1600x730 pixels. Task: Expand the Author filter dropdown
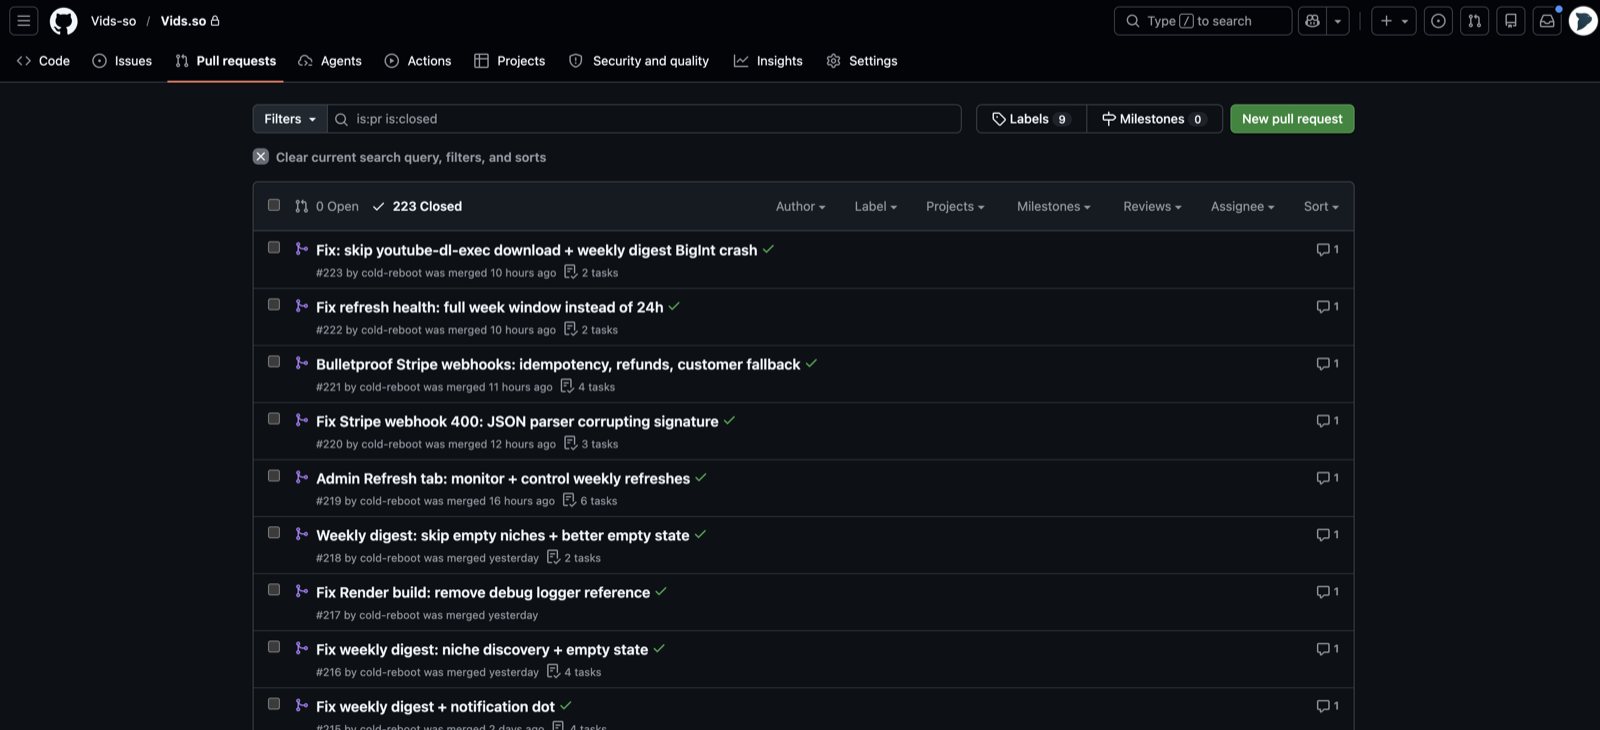point(801,206)
